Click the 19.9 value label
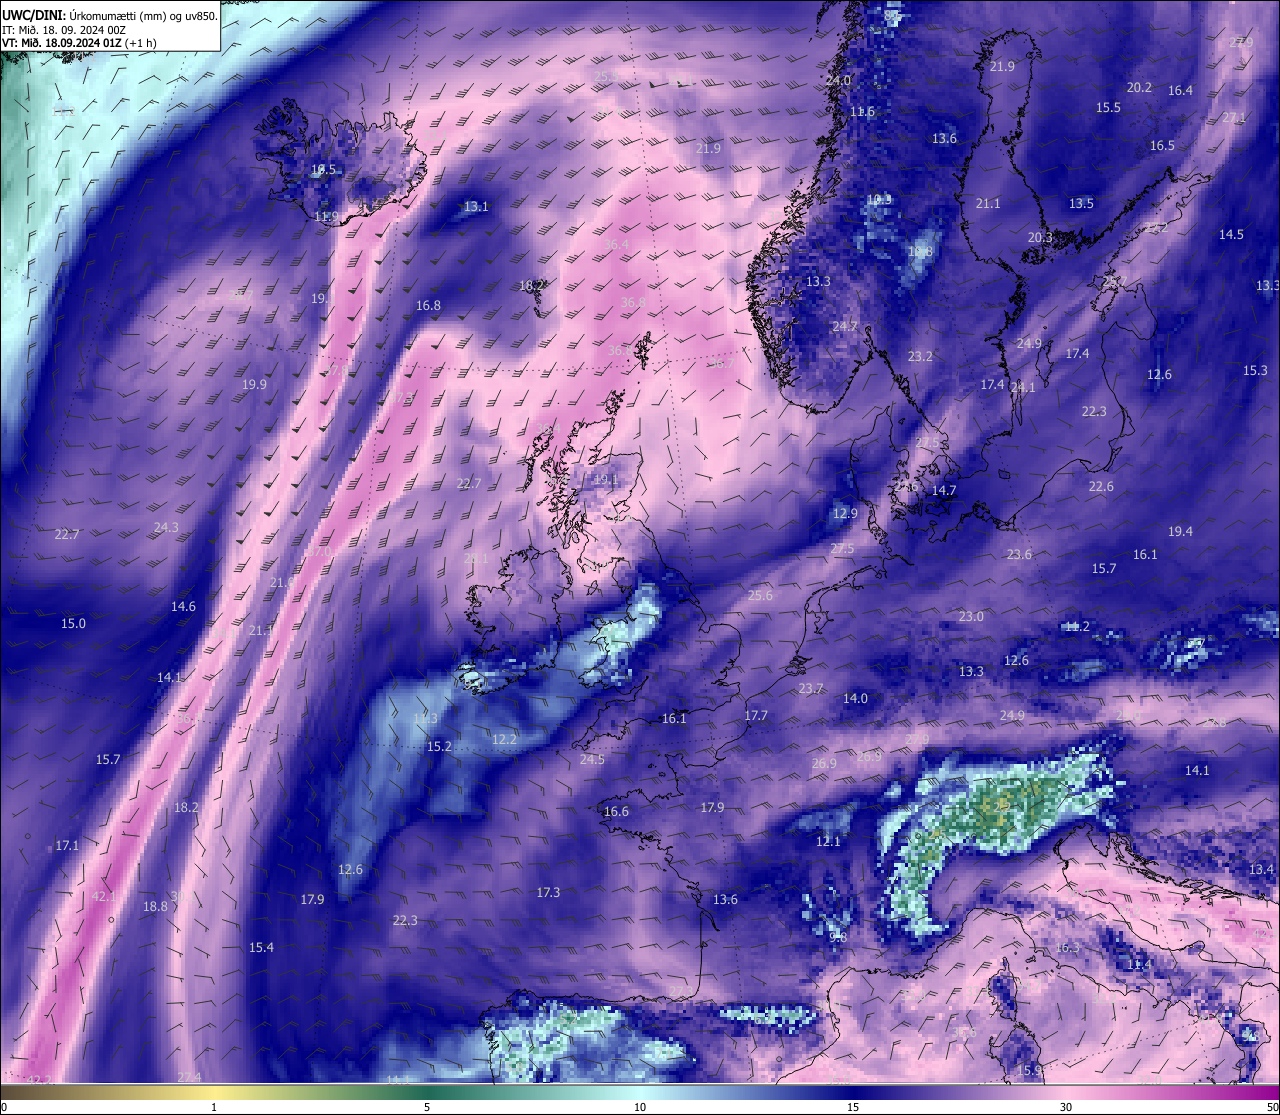 [x=254, y=385]
